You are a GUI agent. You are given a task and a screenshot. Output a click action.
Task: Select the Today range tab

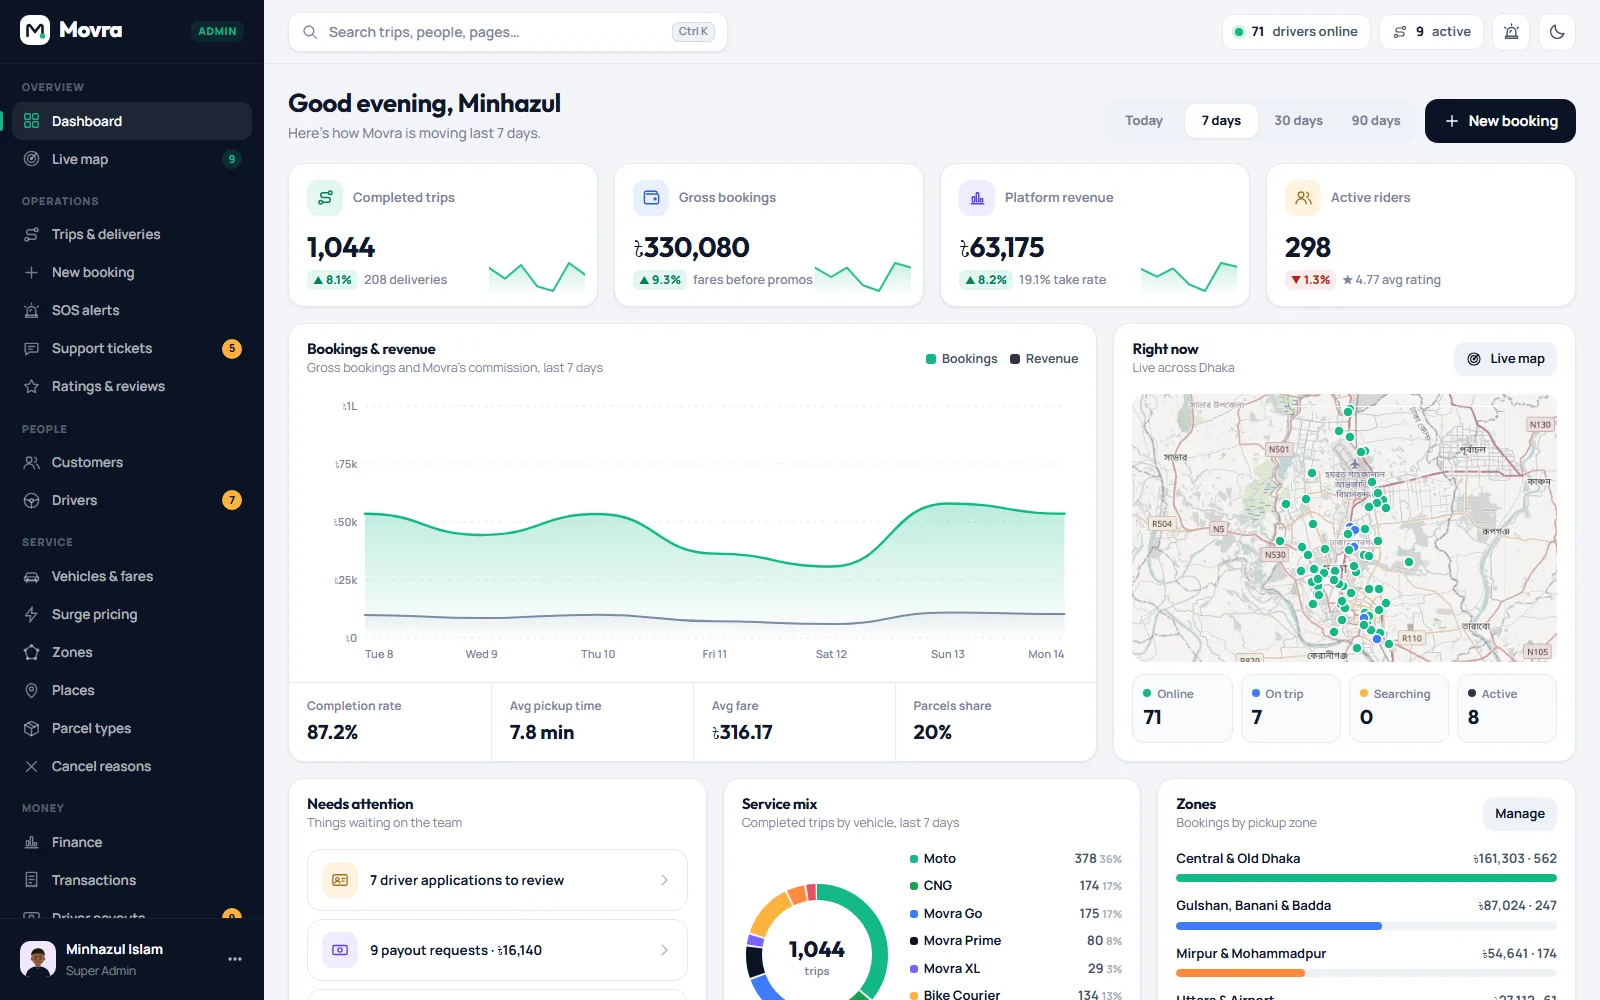tap(1144, 121)
